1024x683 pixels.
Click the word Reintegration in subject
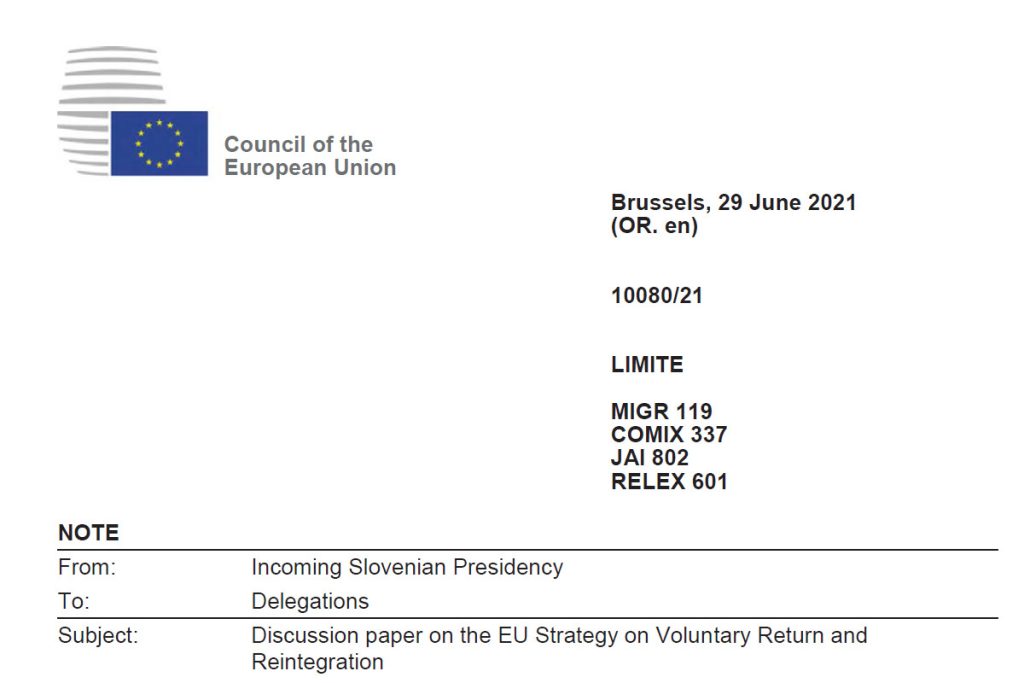[317, 662]
